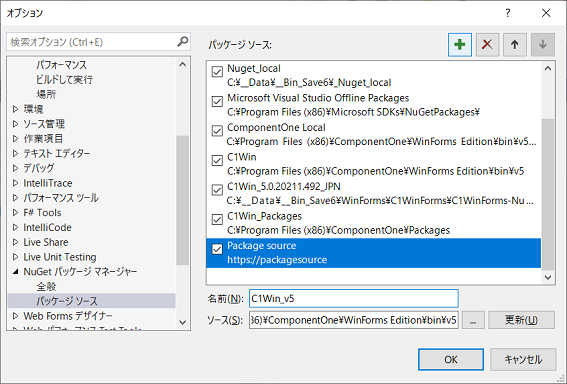Toggle the Package source checkbox
The image size is (567, 384).
(x=217, y=249)
